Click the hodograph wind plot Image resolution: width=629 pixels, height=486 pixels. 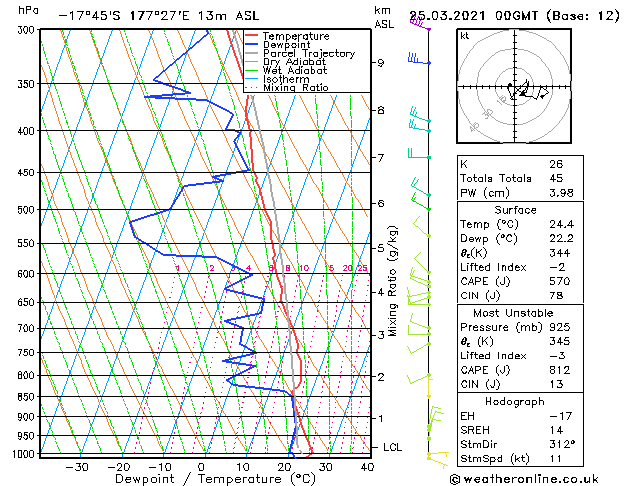514,86
